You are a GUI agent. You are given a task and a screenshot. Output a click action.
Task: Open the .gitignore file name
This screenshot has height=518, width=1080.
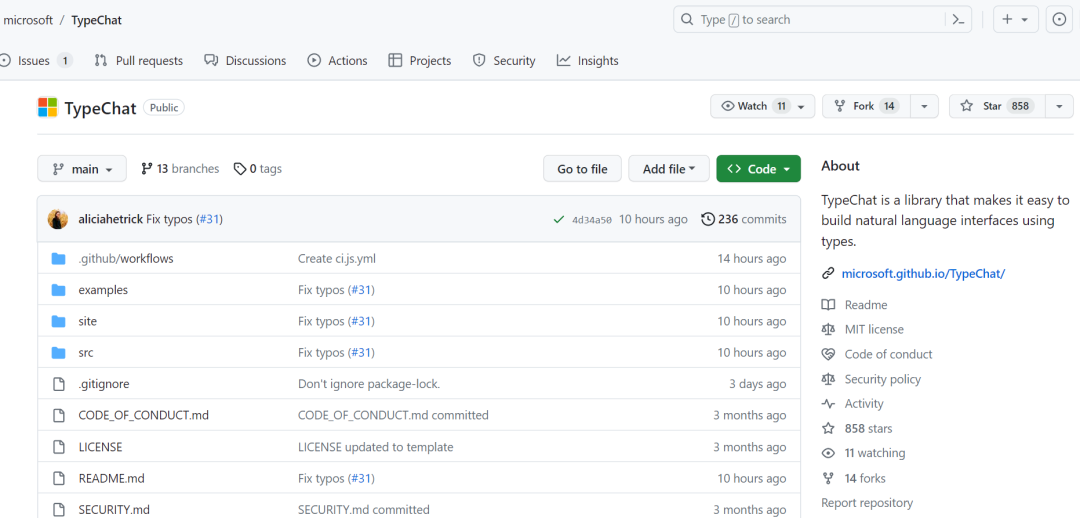[x=103, y=384]
